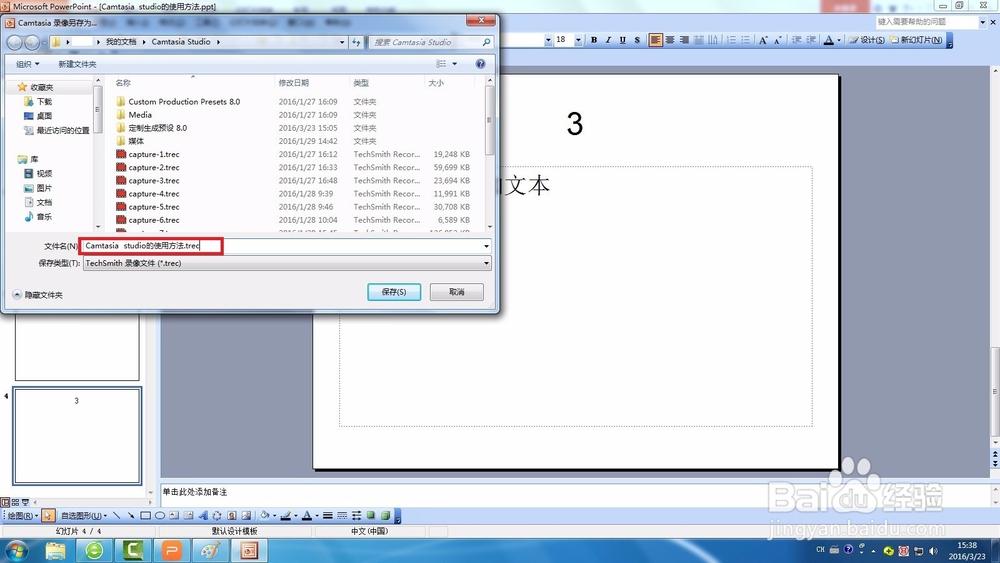Open the font name dropdown arrow
1000x563 pixels.
click(548, 40)
